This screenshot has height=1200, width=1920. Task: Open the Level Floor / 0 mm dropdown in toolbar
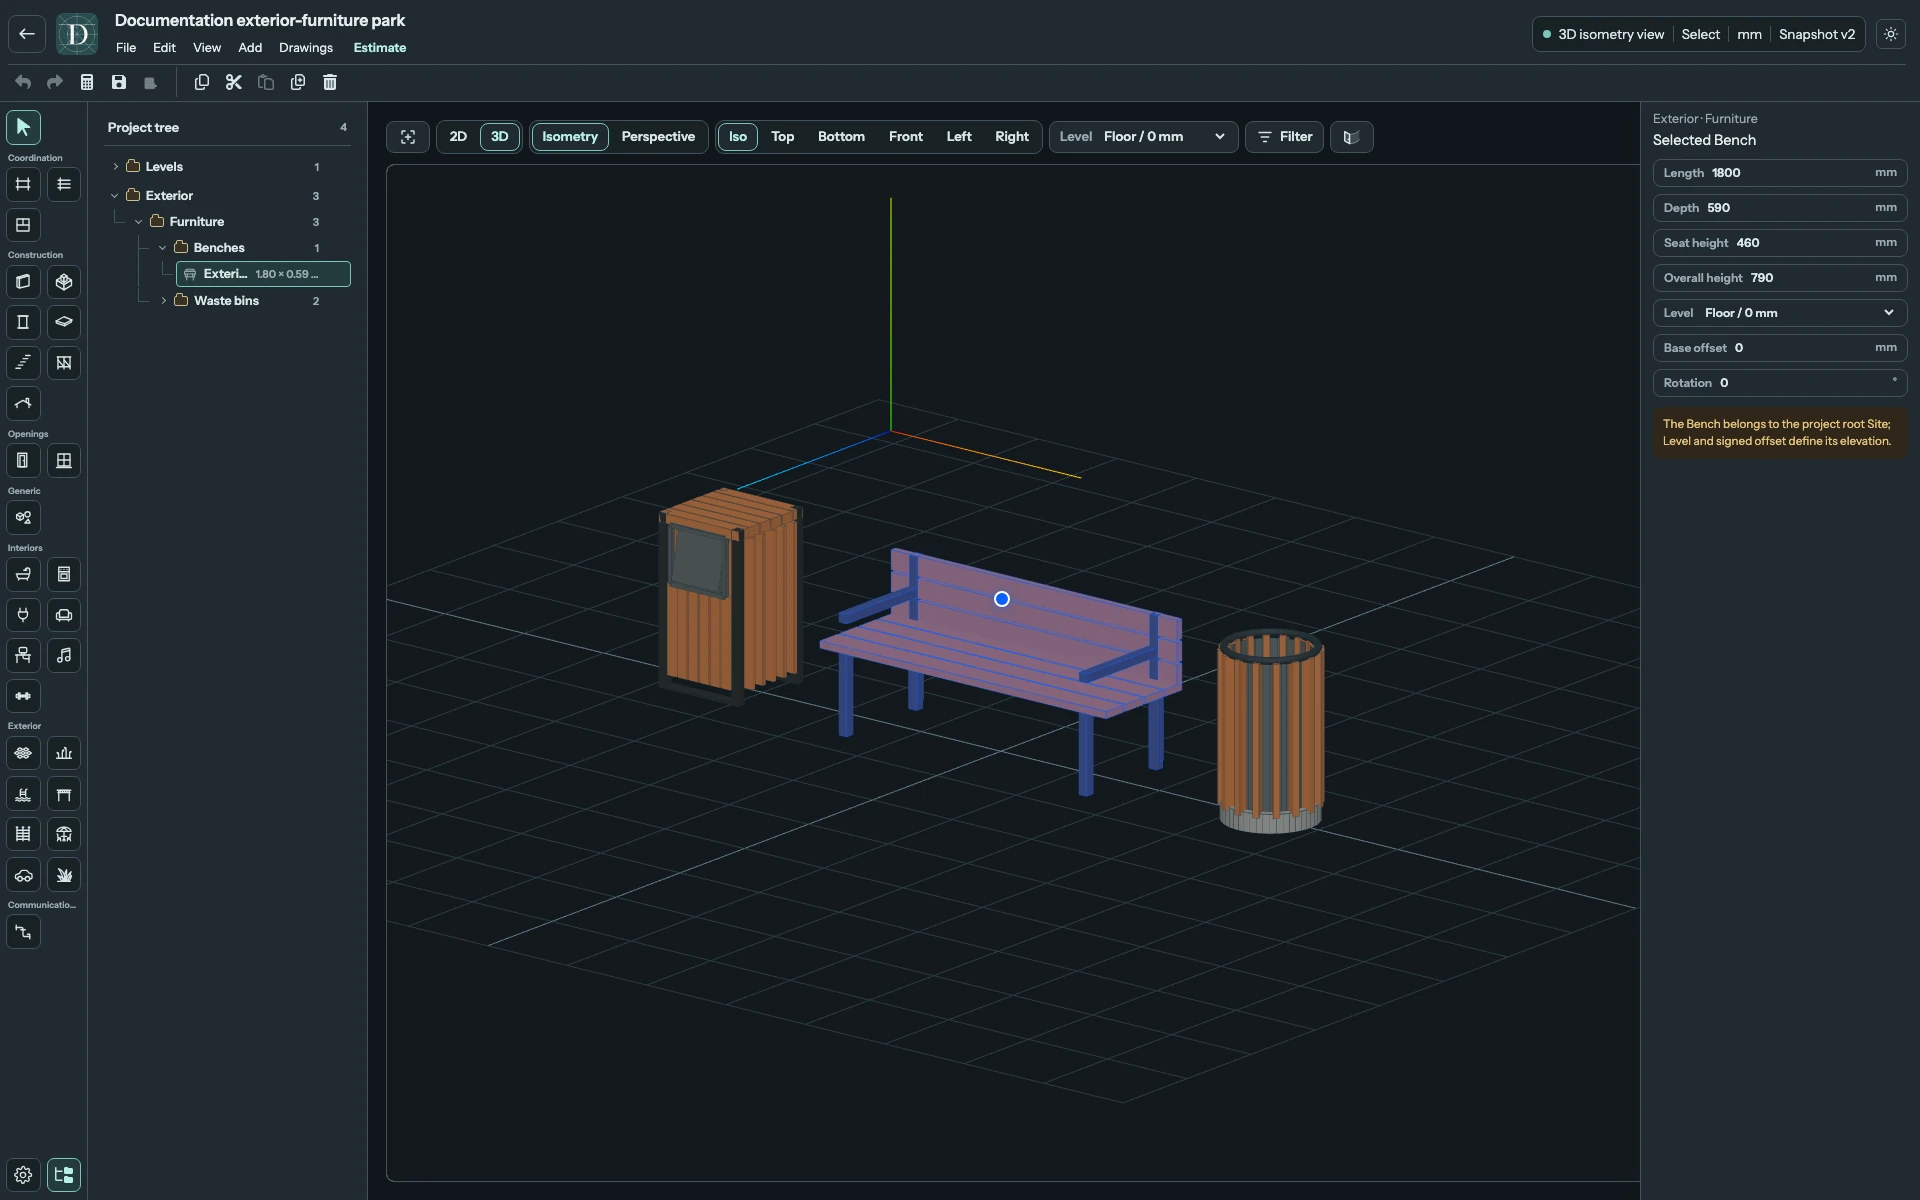pos(1143,137)
